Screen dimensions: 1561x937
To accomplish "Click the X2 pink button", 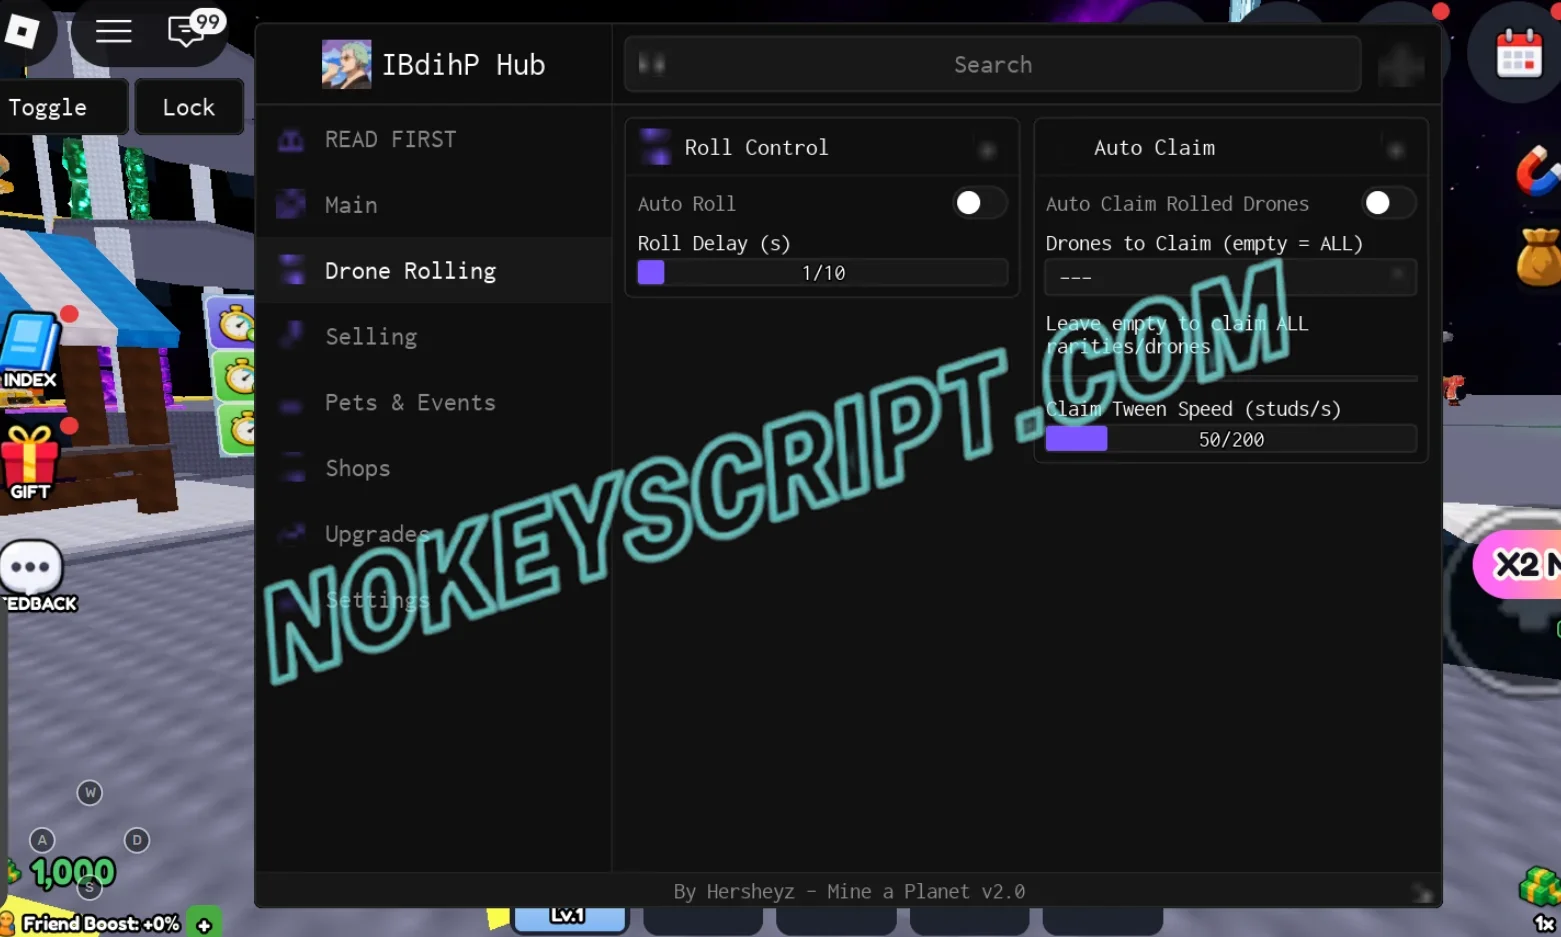I will pos(1518,565).
